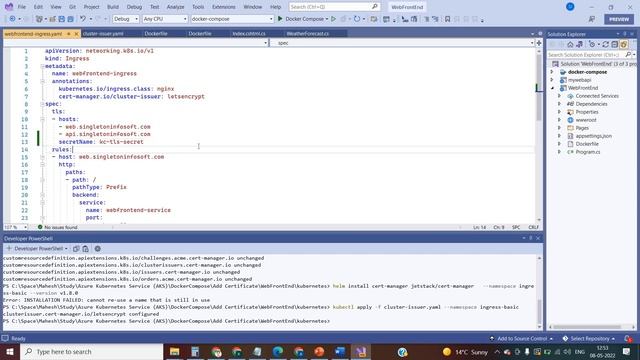
Task: Open the Build menu
Action: click(113, 7)
